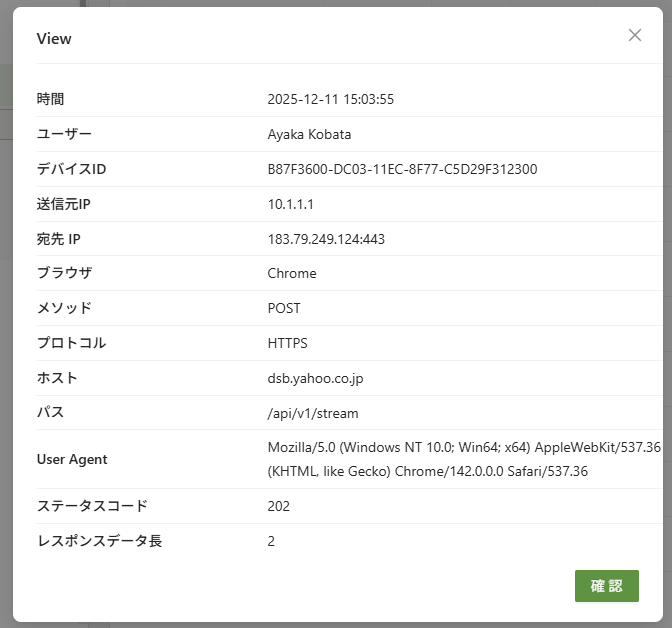Click the レスポンスデータ長 field label

99,541
